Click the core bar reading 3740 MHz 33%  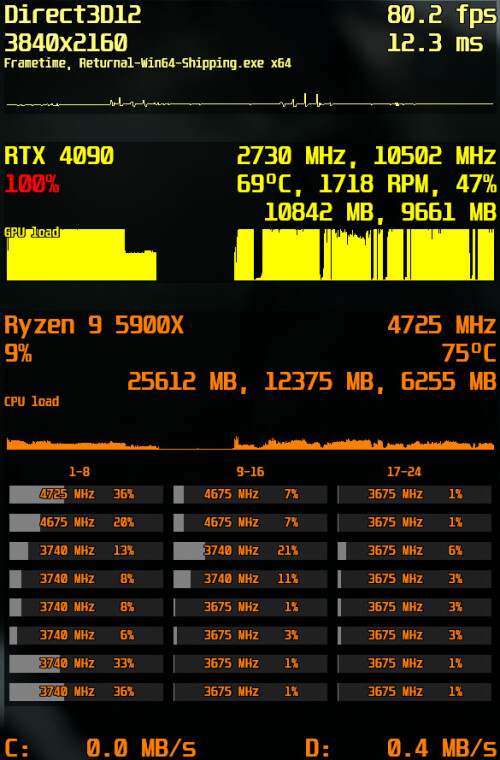(86, 663)
